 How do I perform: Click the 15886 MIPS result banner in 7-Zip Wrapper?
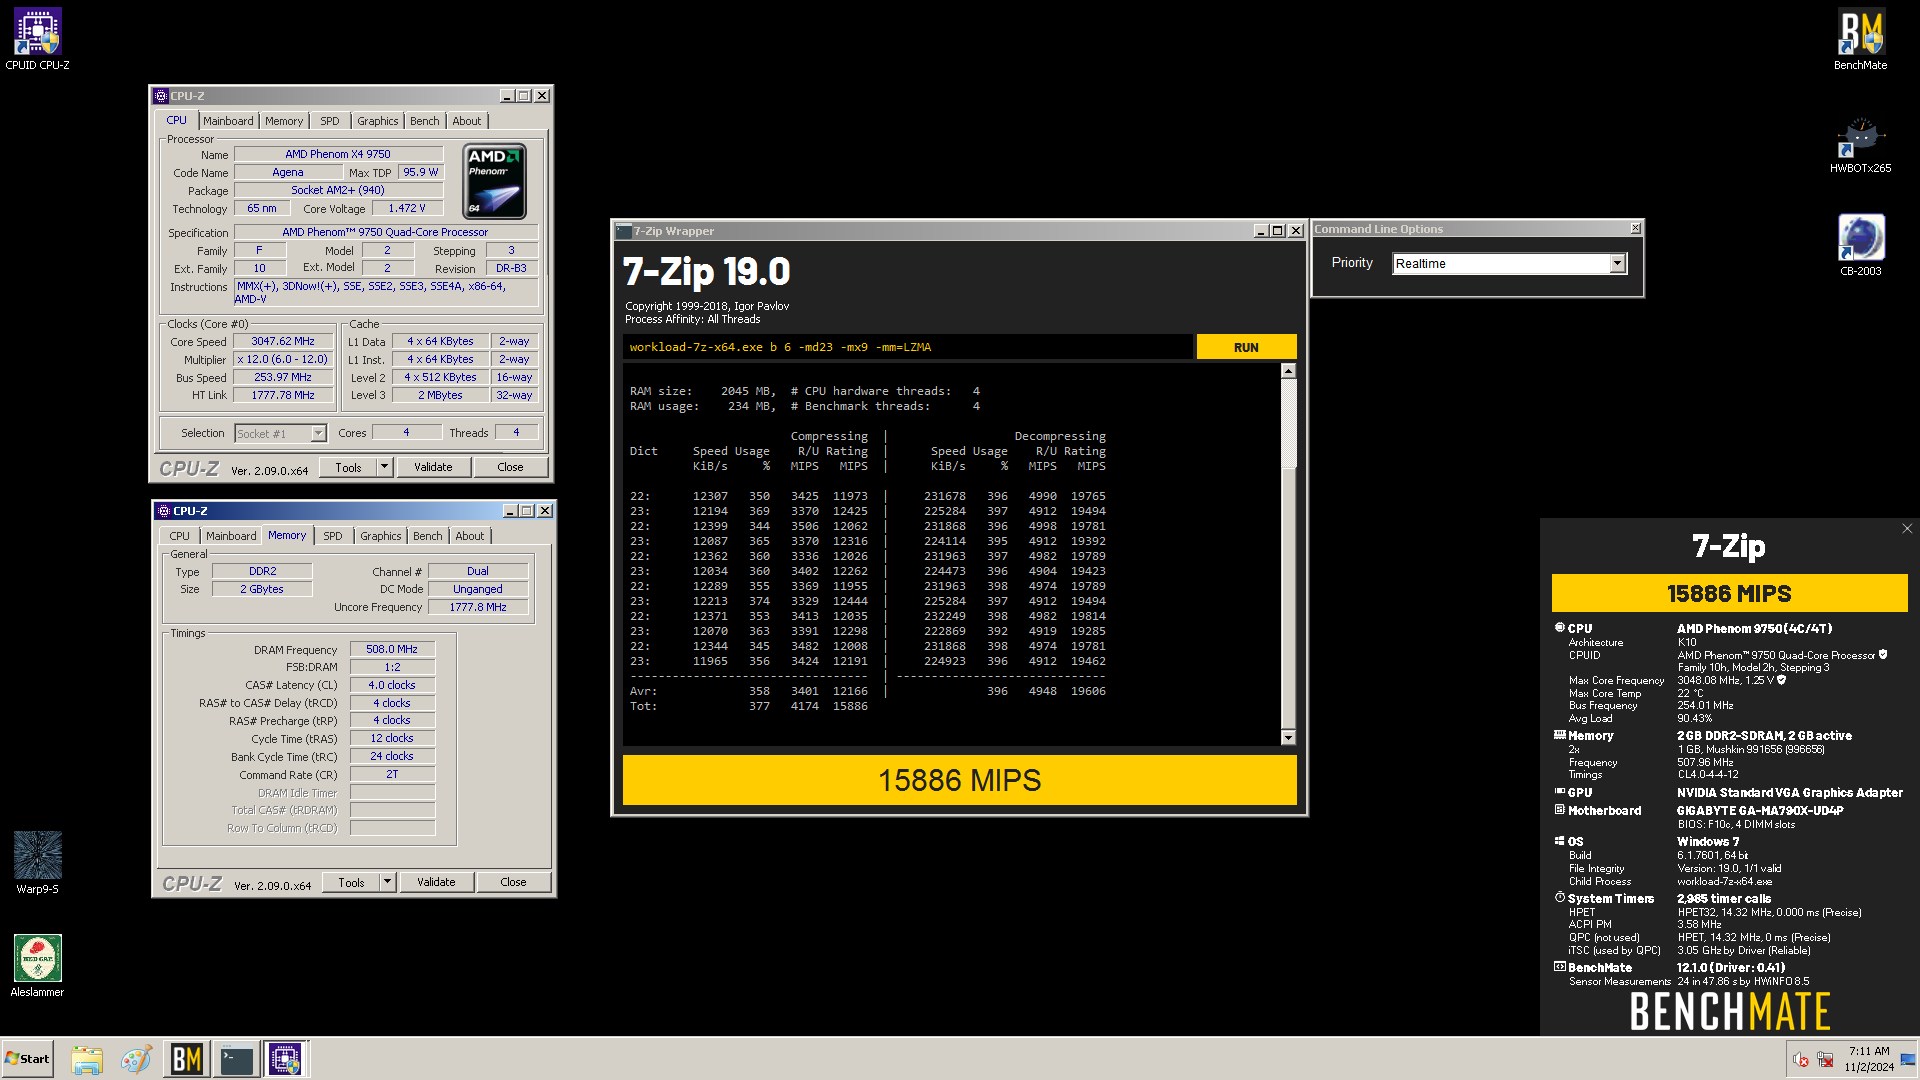click(959, 780)
